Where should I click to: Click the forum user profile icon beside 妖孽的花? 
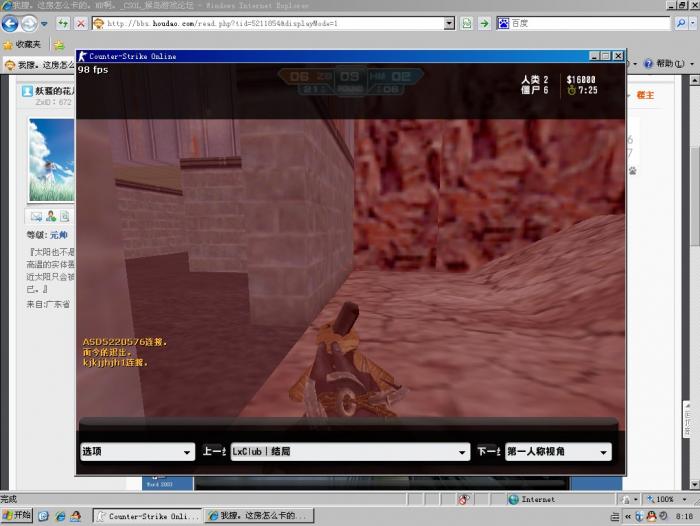pyautogui.click(x=27, y=91)
